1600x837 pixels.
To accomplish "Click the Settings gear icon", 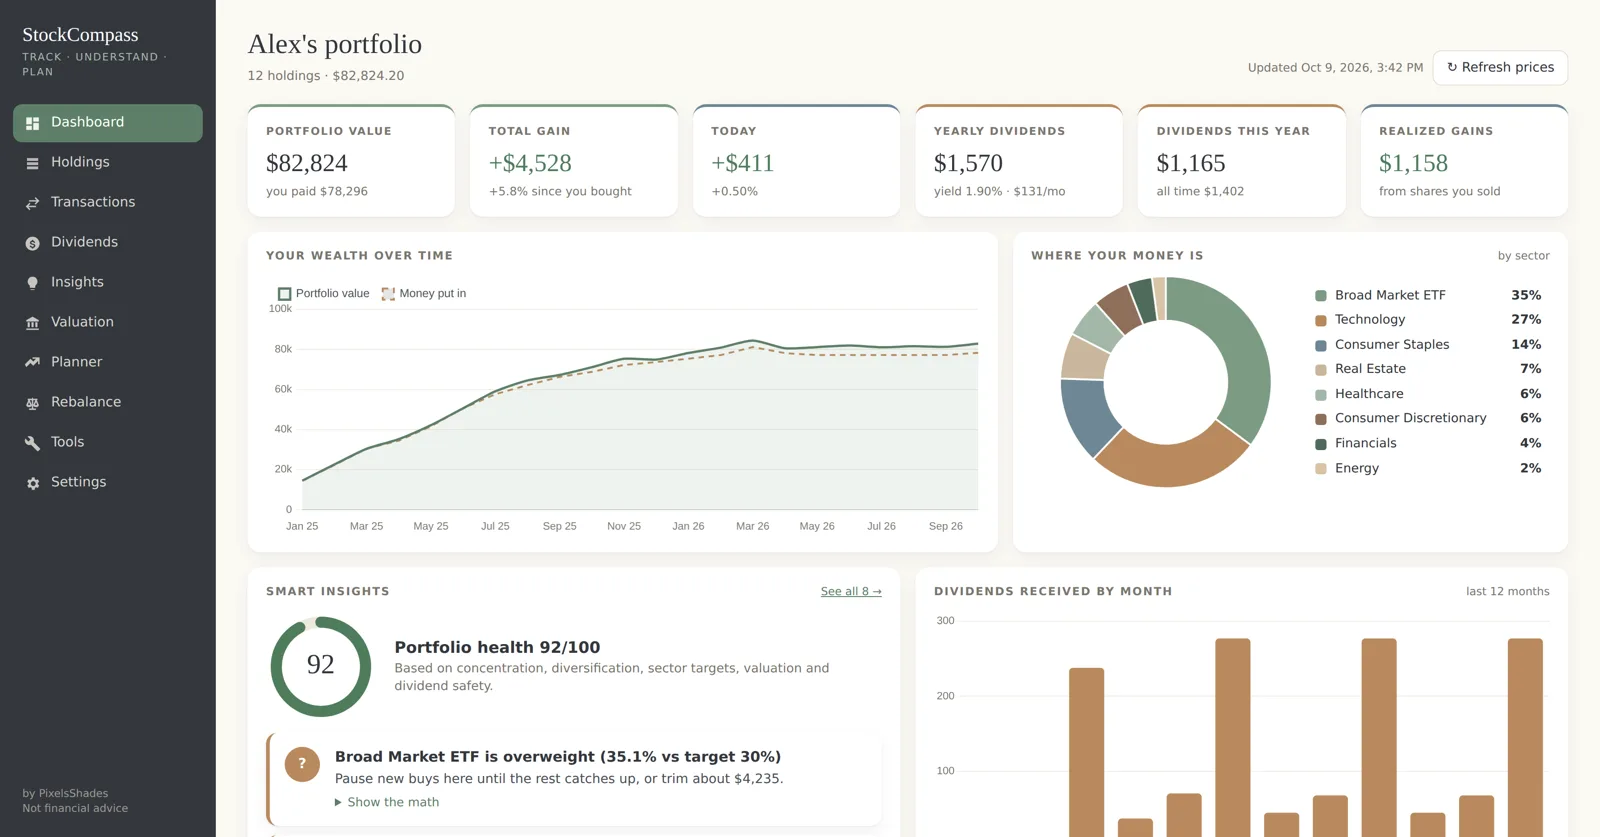I will pyautogui.click(x=32, y=483).
